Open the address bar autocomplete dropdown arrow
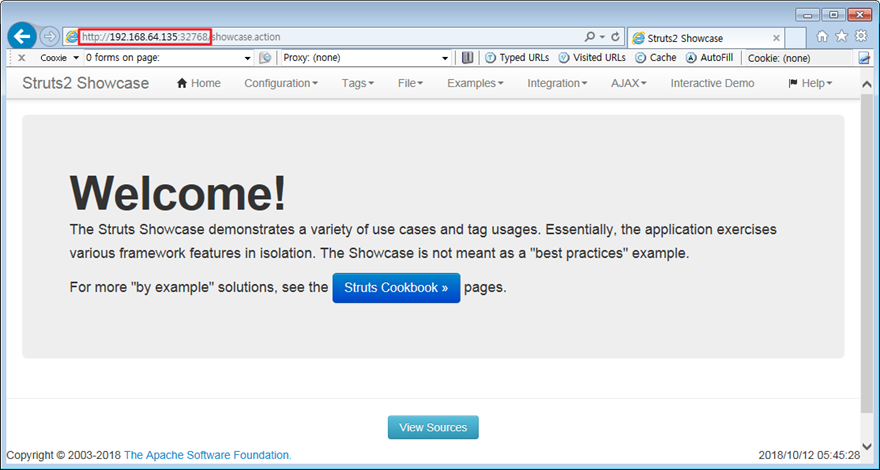This screenshot has height=470, width=880. click(603, 37)
